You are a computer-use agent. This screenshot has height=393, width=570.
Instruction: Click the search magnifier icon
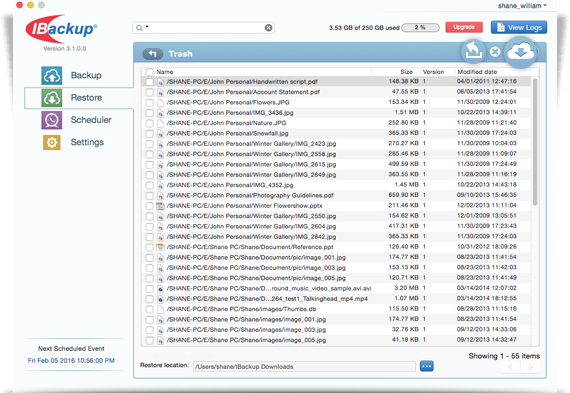click(139, 28)
